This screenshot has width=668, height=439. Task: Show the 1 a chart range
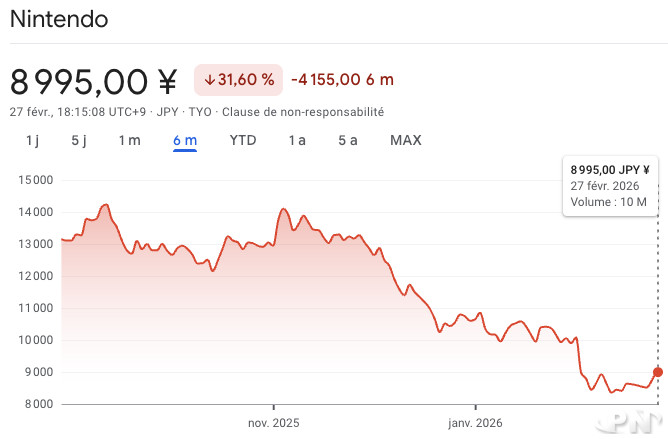click(297, 140)
